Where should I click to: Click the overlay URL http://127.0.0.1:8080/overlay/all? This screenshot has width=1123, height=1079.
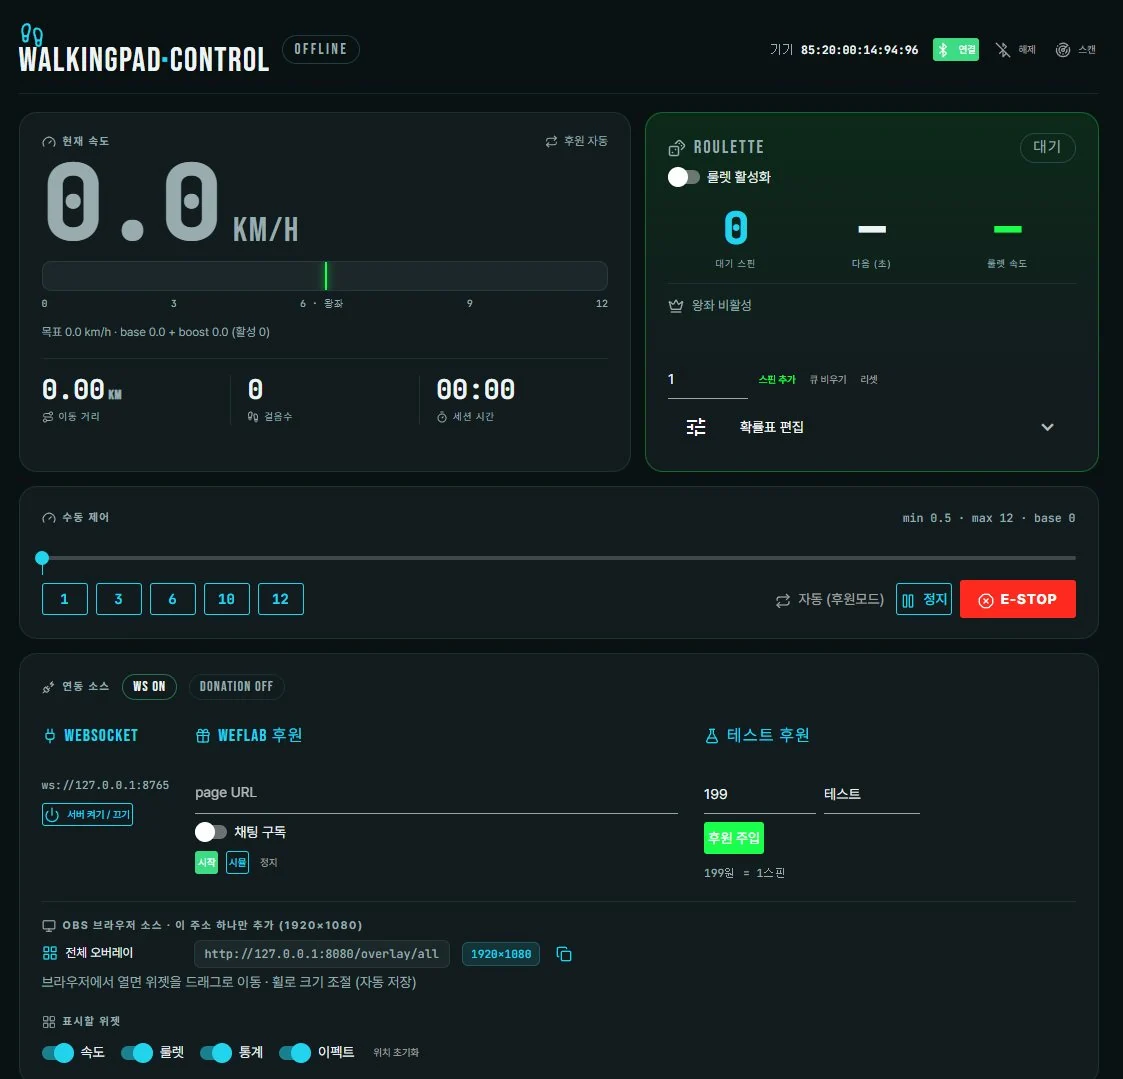coord(322,954)
